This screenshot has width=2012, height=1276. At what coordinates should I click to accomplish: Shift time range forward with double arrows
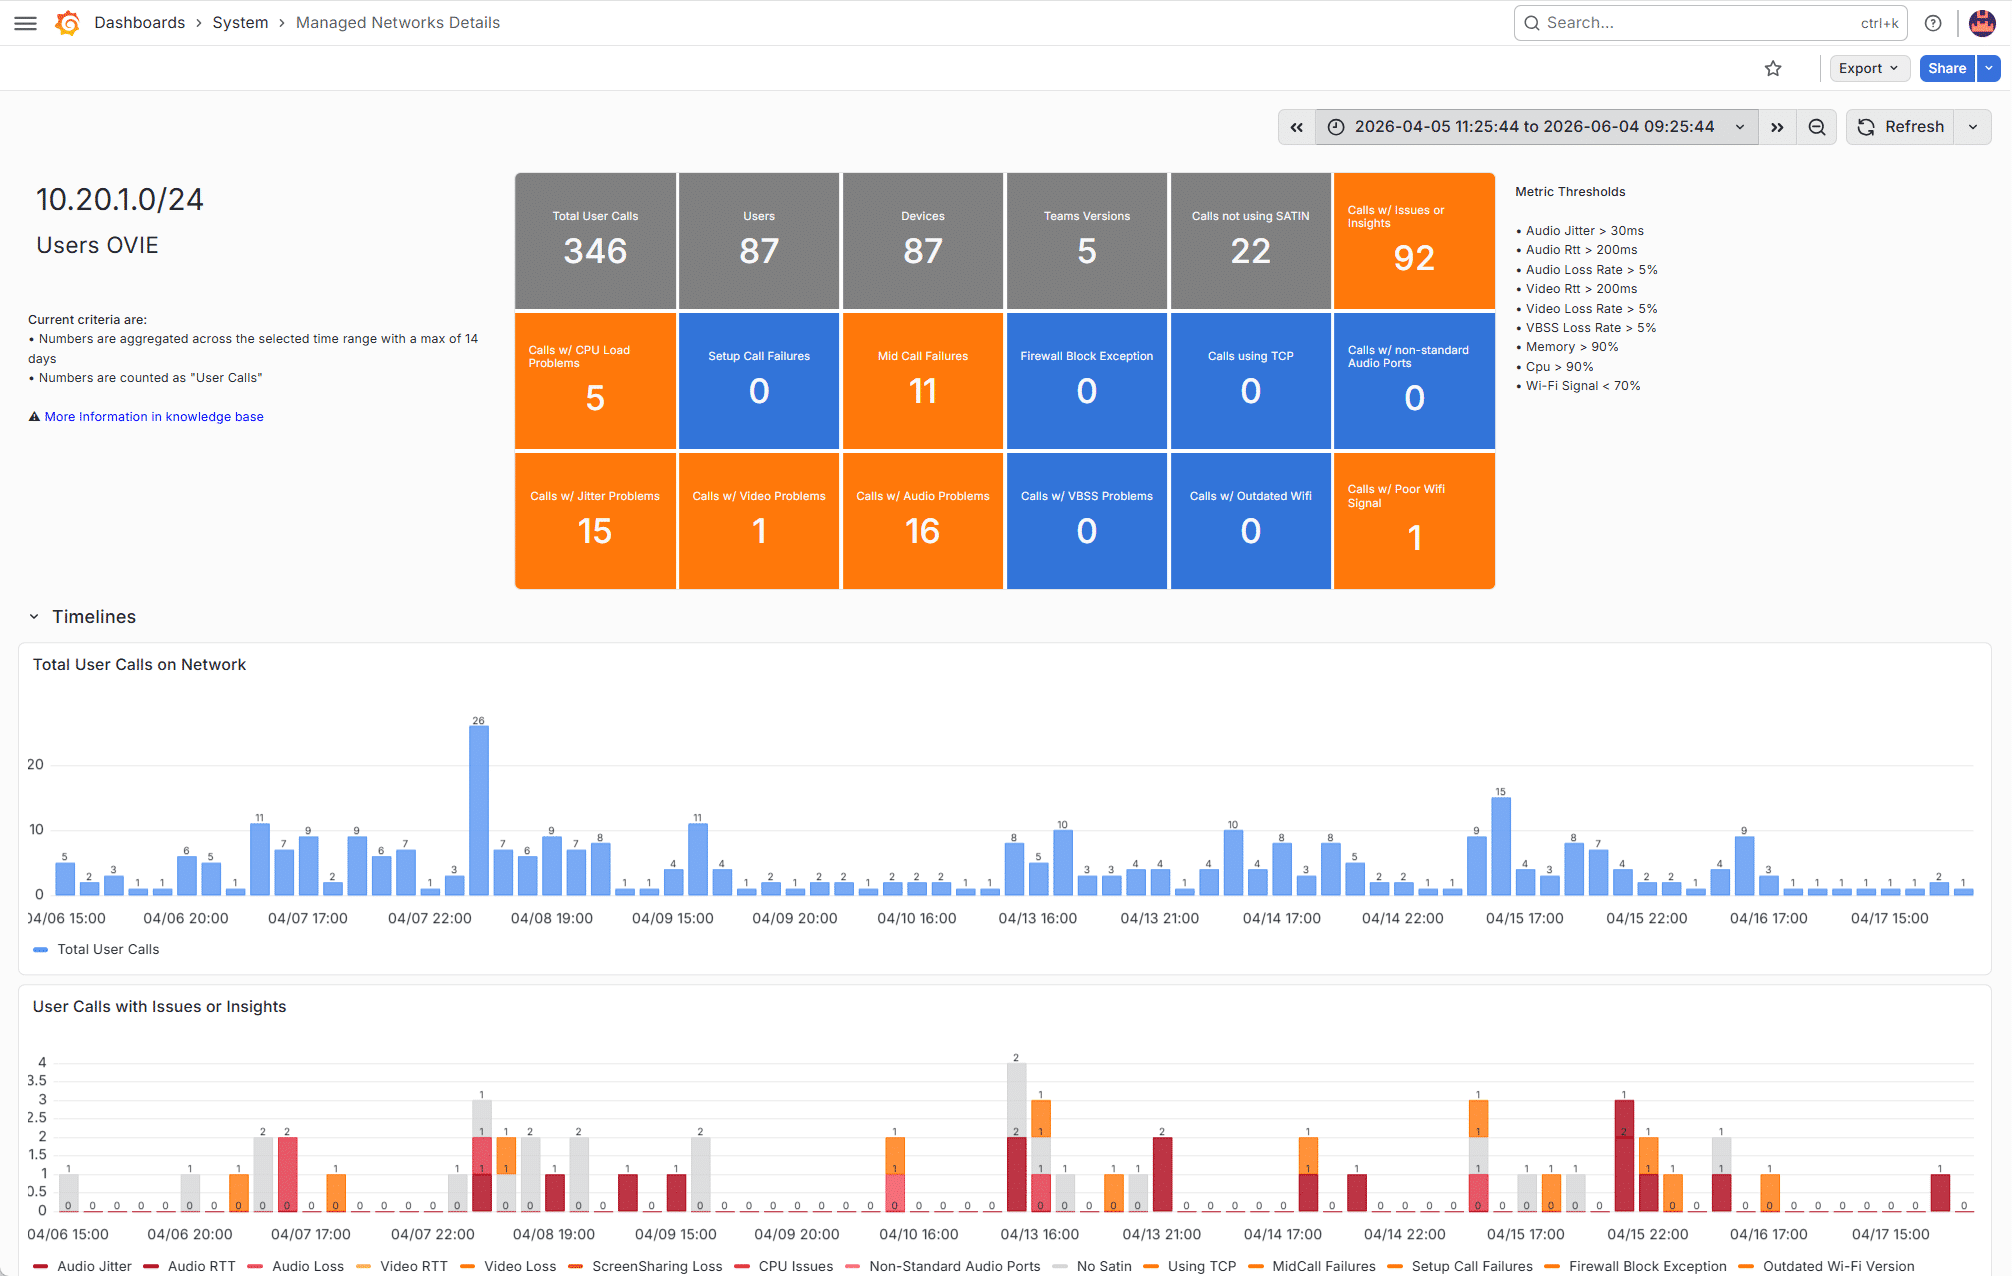coord(1777,127)
